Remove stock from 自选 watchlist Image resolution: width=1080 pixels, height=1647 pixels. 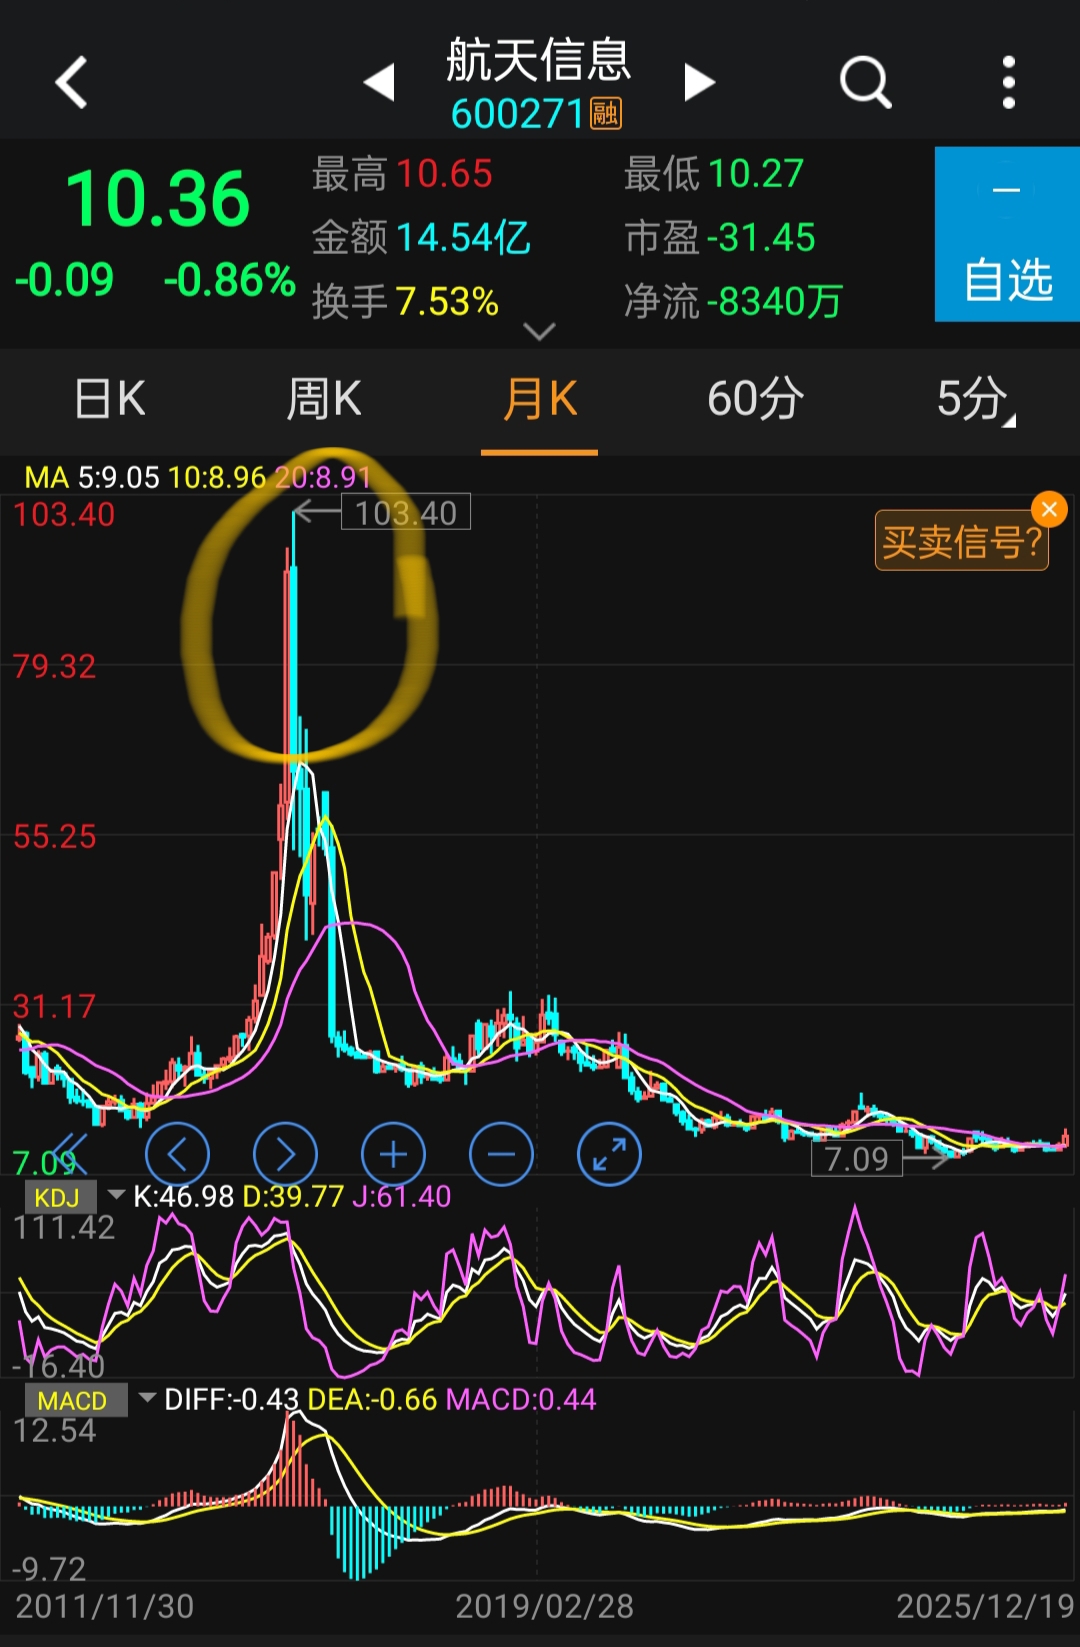point(1007,234)
